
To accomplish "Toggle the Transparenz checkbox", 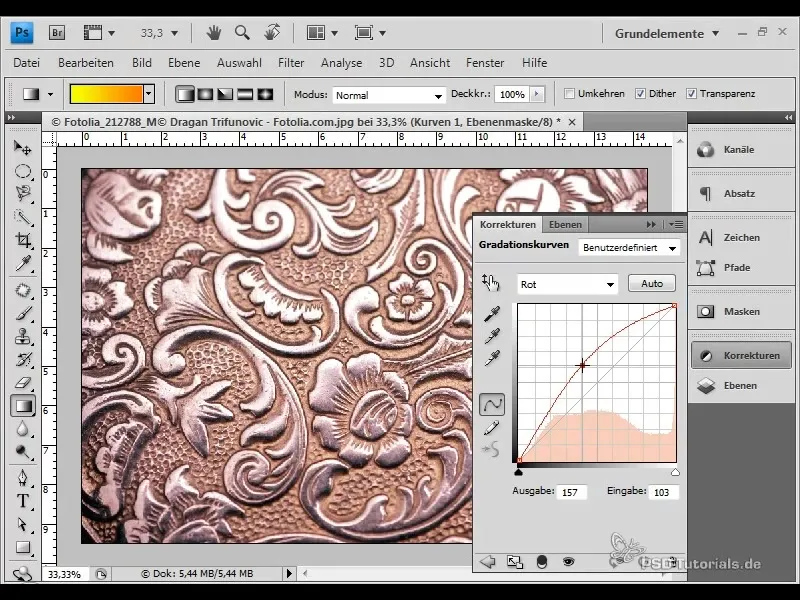I will 691,94.
